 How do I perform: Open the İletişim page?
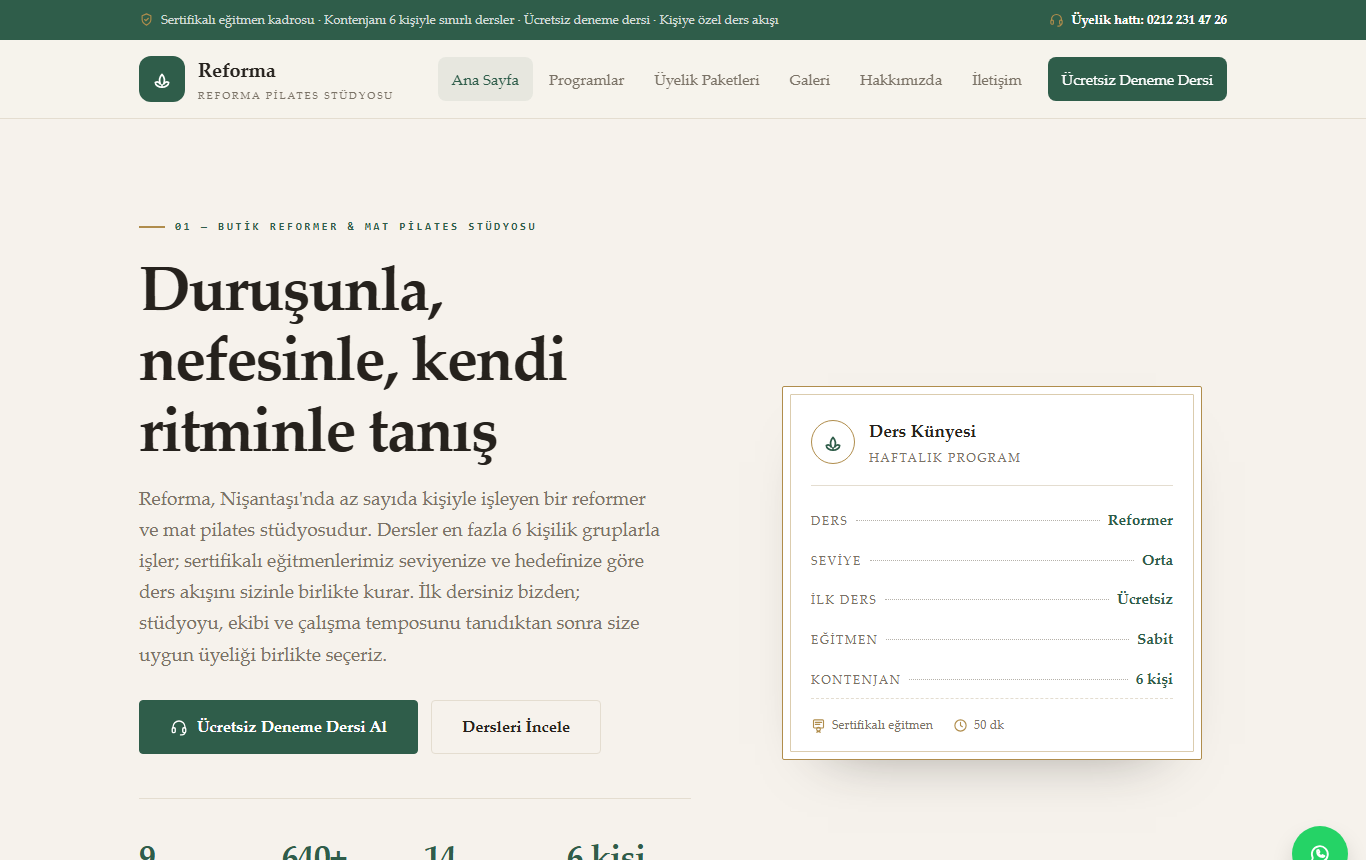click(997, 80)
